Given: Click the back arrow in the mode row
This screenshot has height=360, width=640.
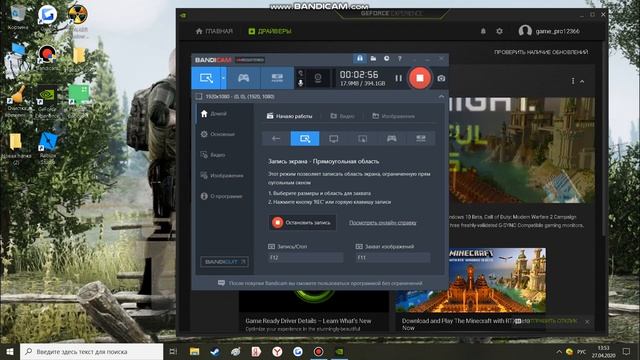Looking at the screenshot, I should click(x=276, y=139).
